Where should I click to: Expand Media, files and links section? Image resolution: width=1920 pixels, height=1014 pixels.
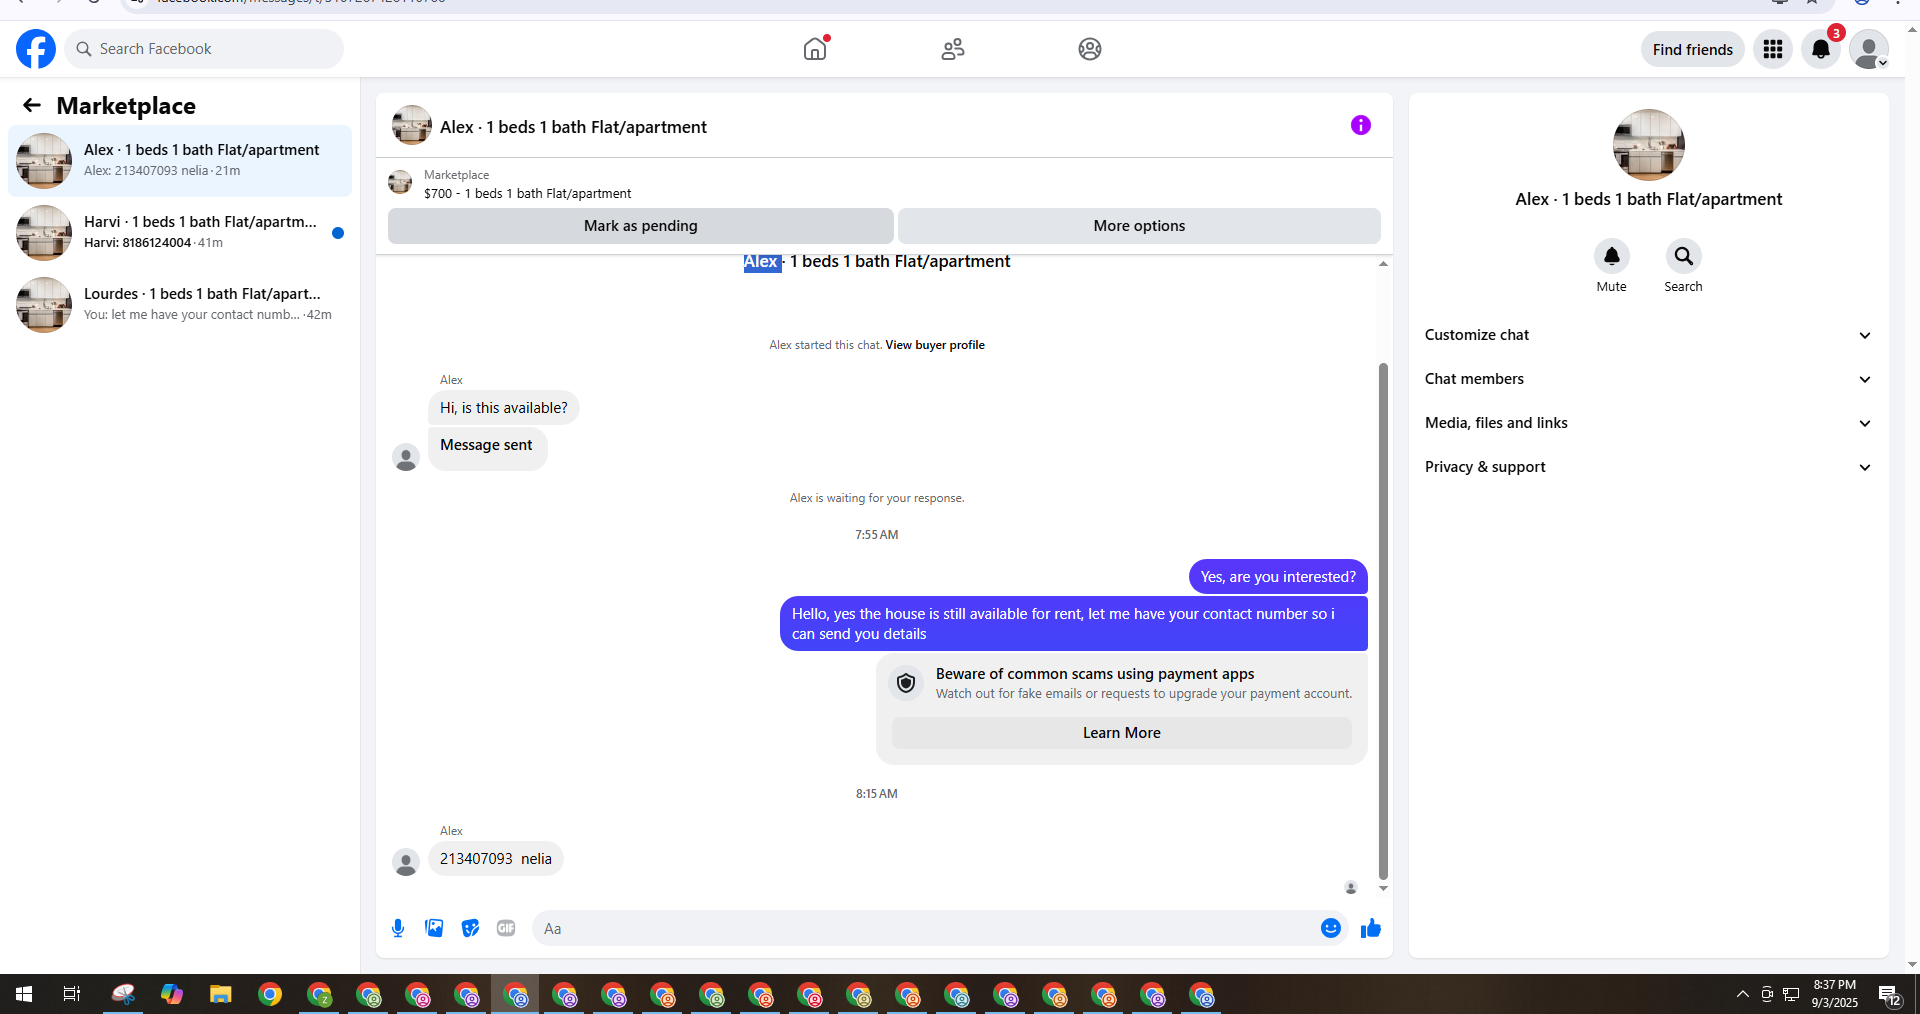(1648, 423)
